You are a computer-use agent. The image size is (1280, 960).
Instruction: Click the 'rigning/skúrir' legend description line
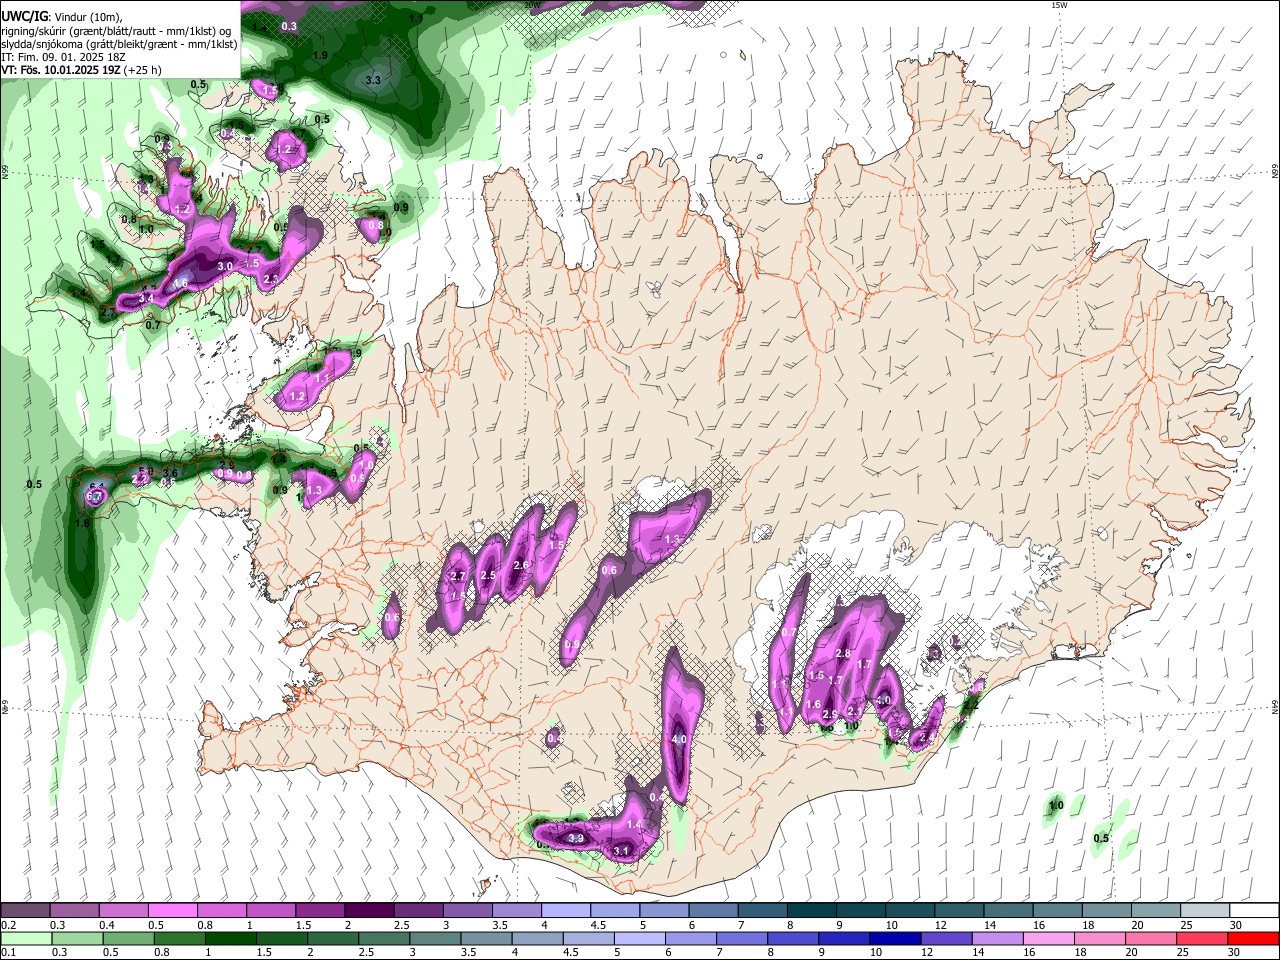pyautogui.click(x=116, y=31)
